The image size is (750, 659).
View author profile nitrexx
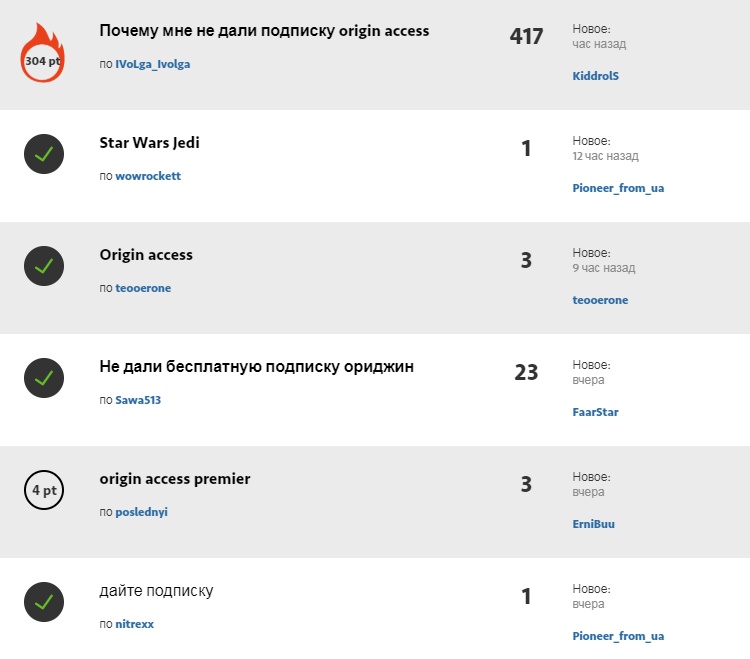[134, 624]
